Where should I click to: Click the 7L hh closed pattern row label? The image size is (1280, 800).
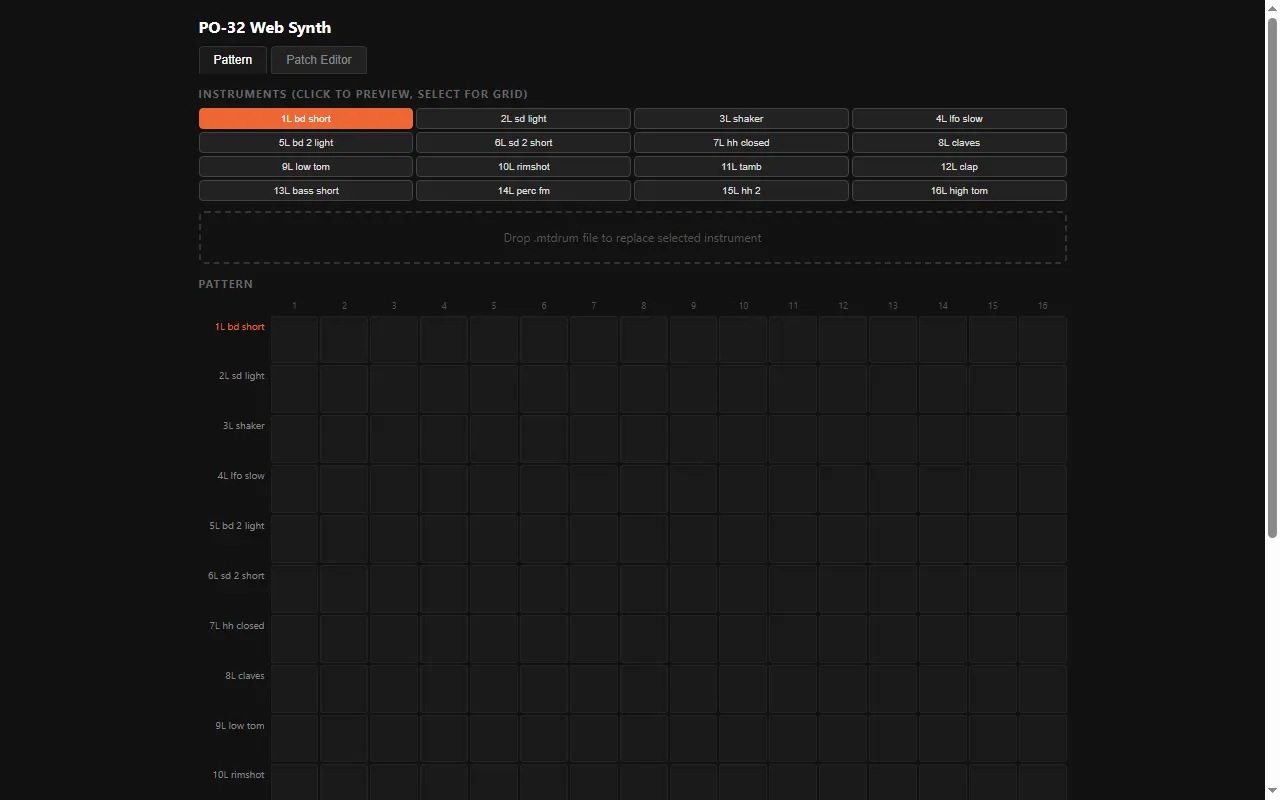pyautogui.click(x=237, y=626)
